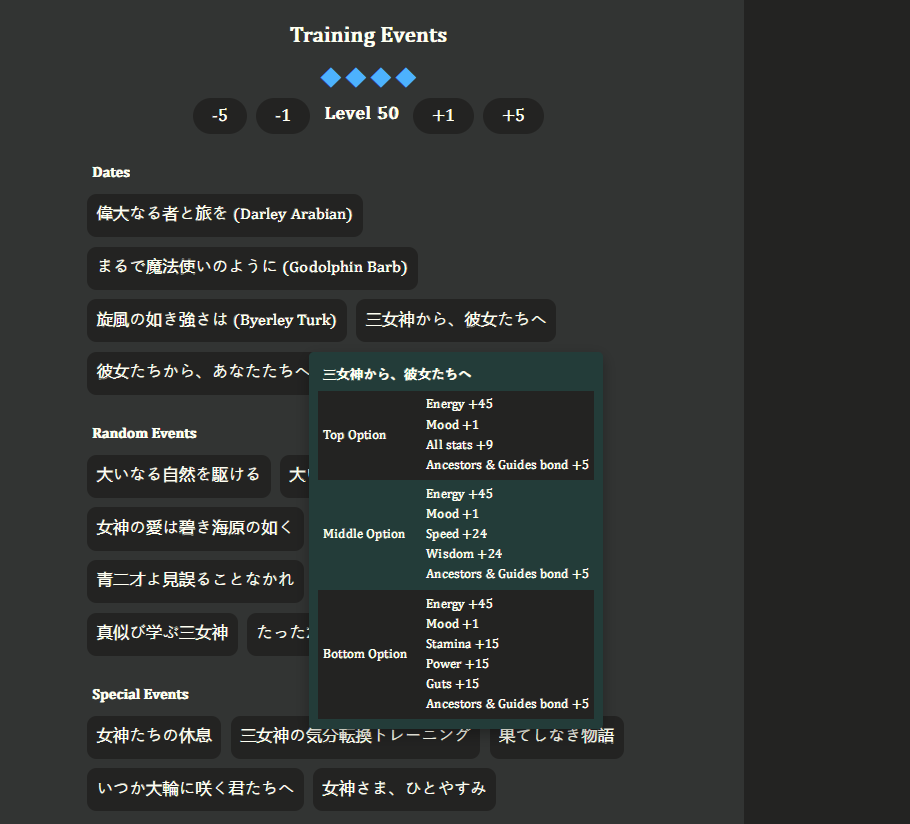Click the Random Events section heading
This screenshot has height=824, width=910.
(x=145, y=433)
